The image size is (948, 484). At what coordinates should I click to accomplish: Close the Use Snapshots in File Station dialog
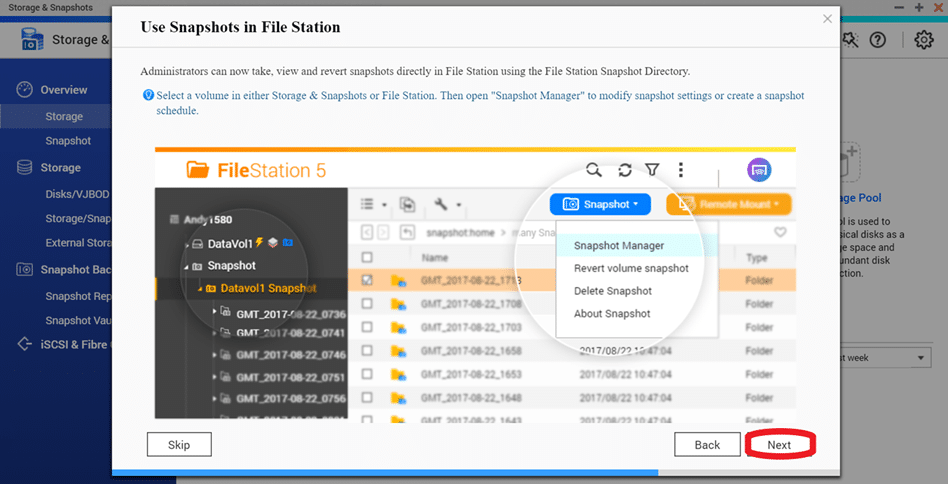[x=828, y=19]
